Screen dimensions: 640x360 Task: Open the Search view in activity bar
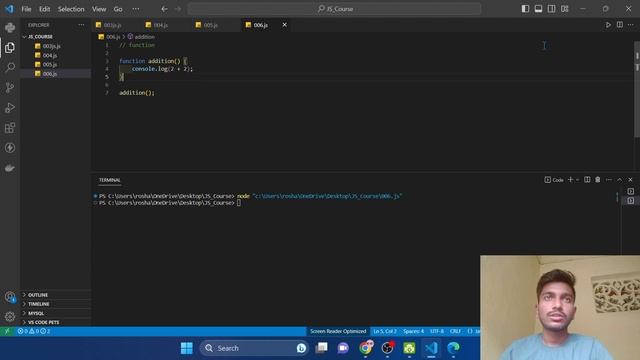click(x=10, y=67)
